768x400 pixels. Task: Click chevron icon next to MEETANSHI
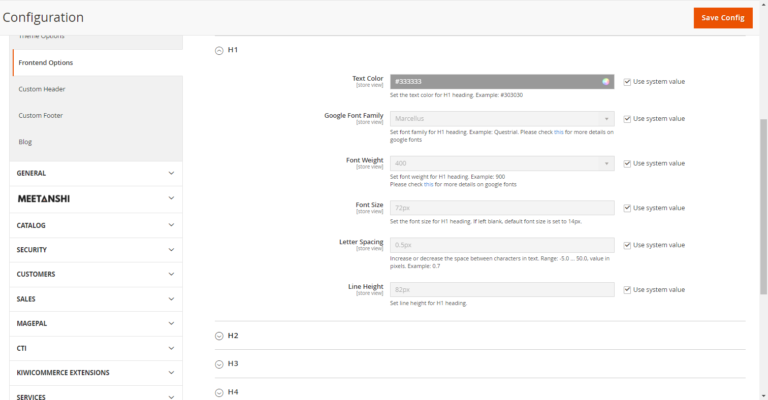click(171, 199)
